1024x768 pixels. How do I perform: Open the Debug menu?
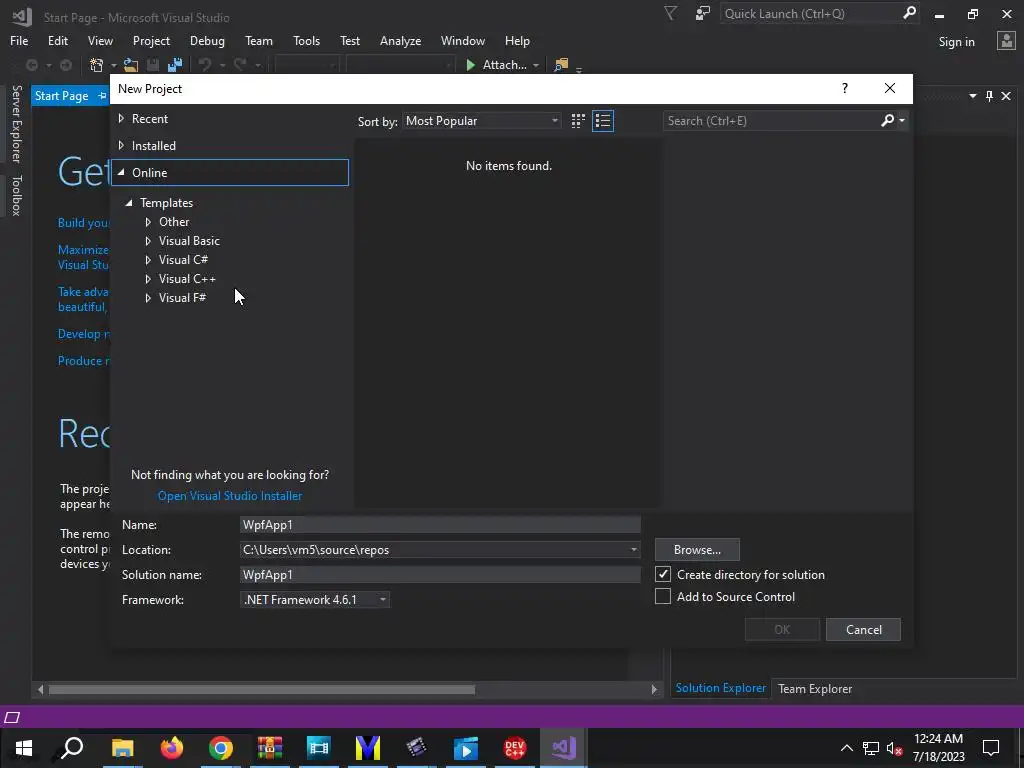(x=207, y=40)
